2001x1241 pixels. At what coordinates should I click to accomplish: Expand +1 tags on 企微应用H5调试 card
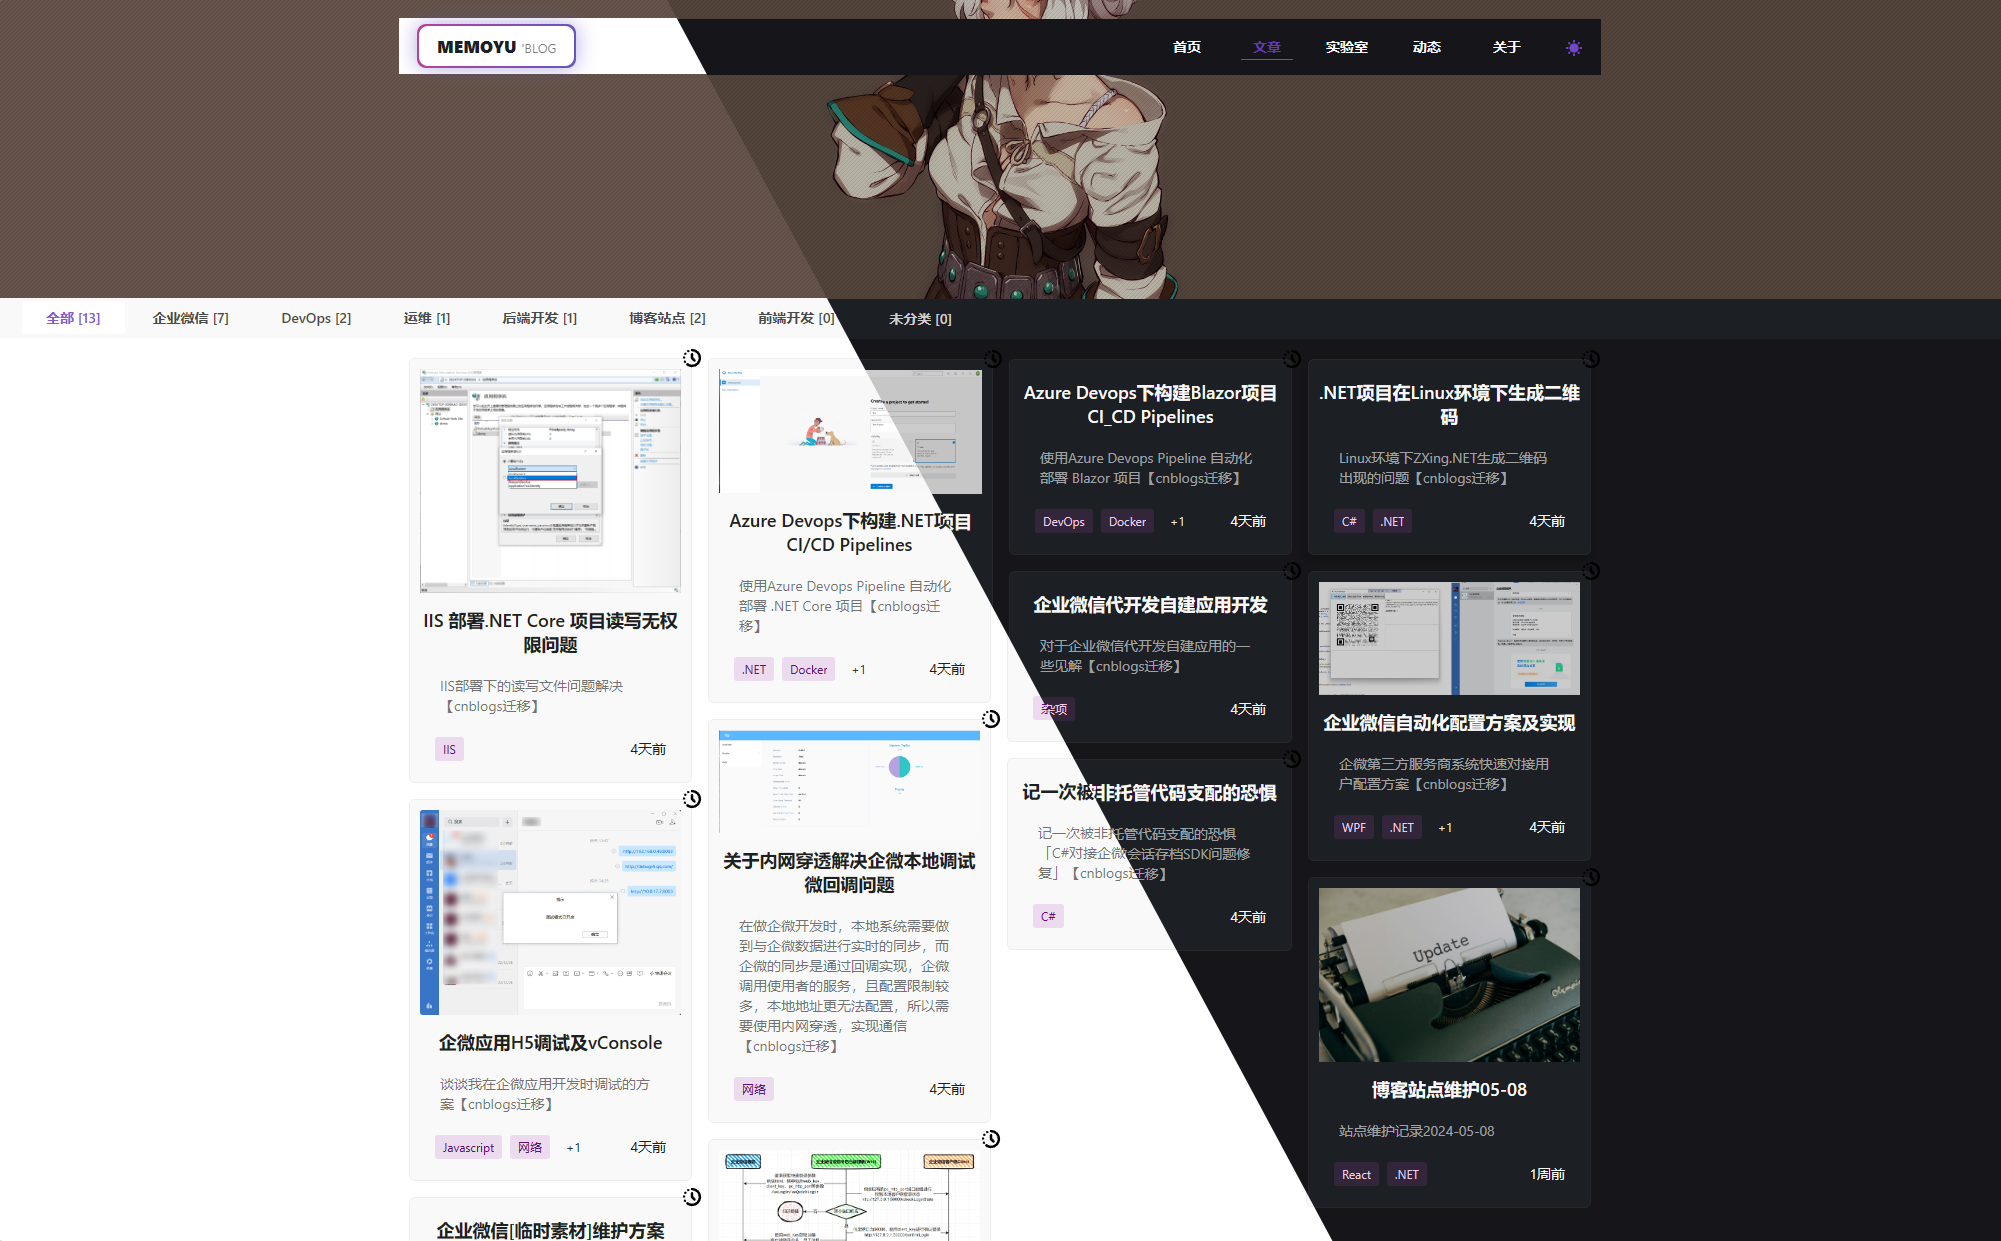tap(573, 1148)
